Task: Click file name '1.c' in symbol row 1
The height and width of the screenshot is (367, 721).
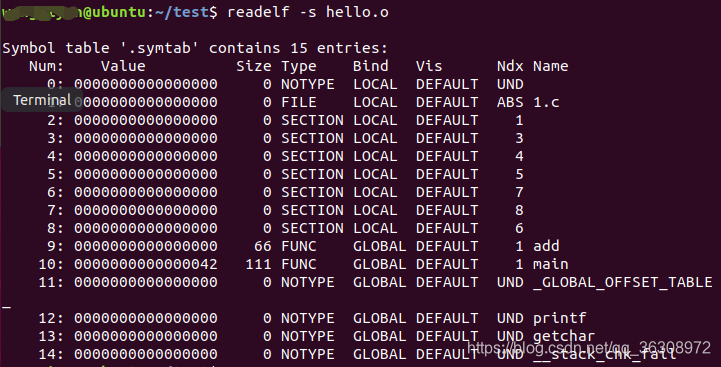Action: pos(546,102)
